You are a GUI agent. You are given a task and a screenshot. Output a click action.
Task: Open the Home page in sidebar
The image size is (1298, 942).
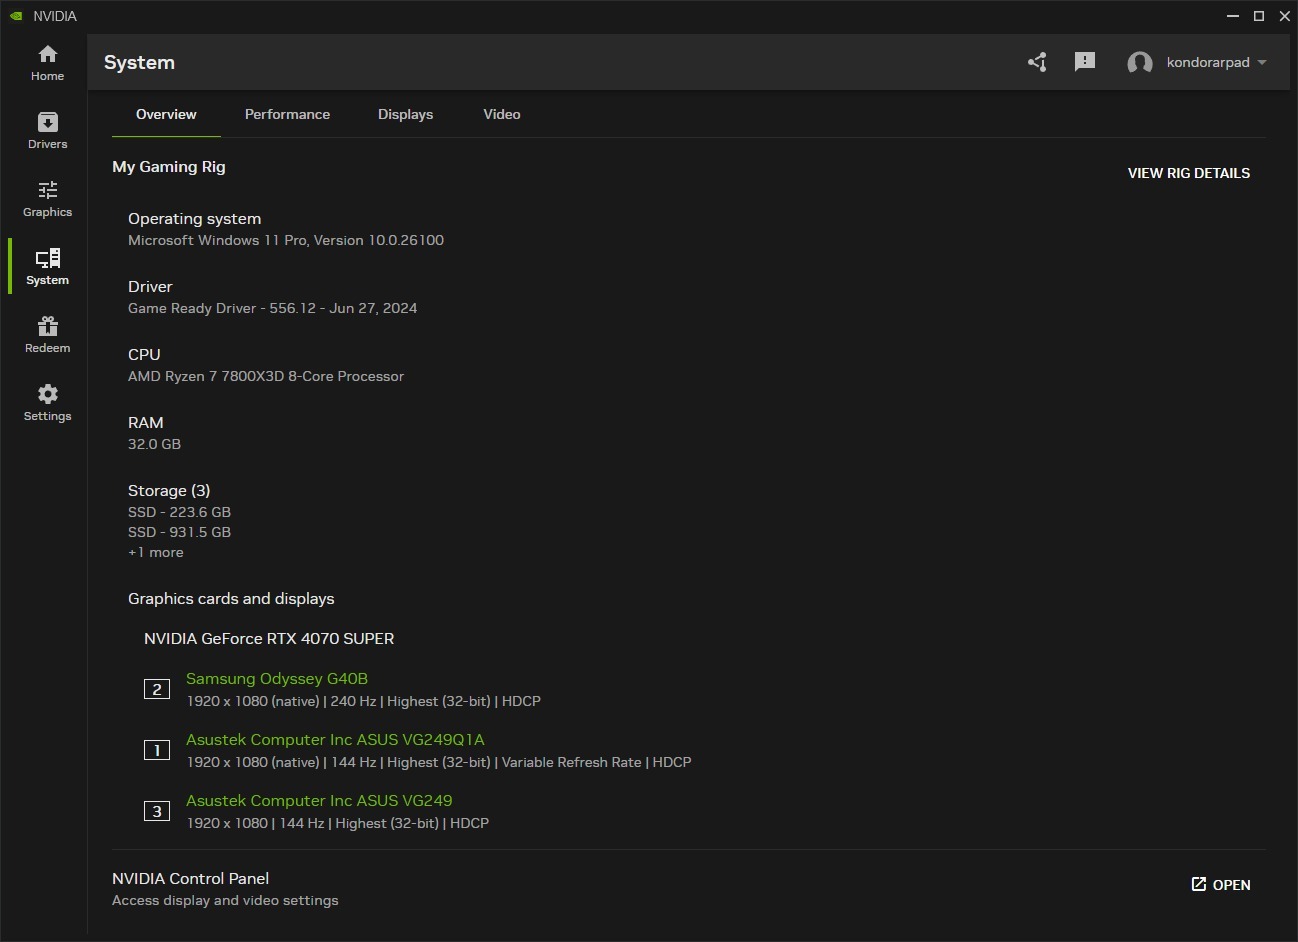[47, 62]
